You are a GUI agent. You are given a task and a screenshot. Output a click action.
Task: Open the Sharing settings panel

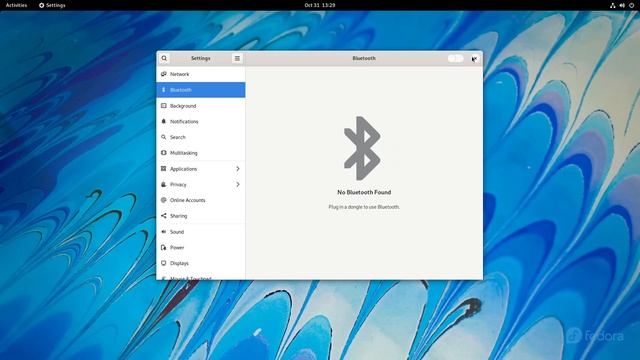201,216
